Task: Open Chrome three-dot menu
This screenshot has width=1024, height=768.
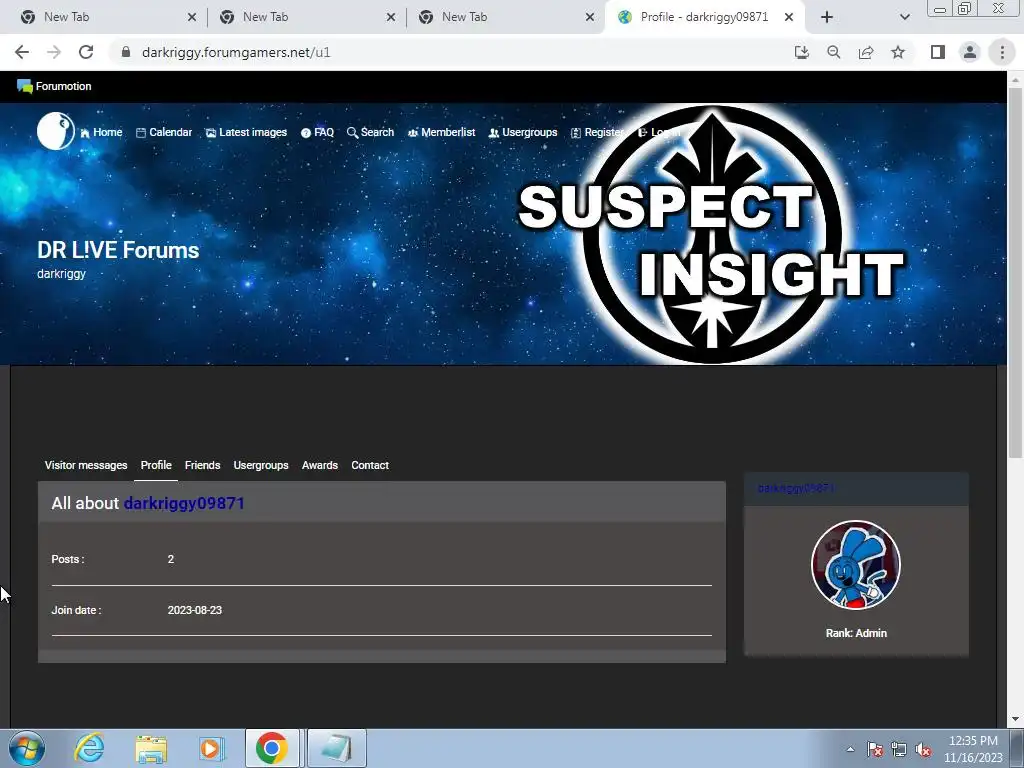Action: 1002,52
